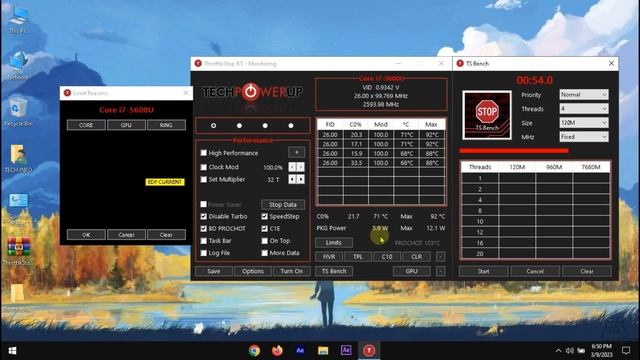Launch Google Chrome from taskbar
This screenshot has width=640, height=360.
(x=254, y=351)
